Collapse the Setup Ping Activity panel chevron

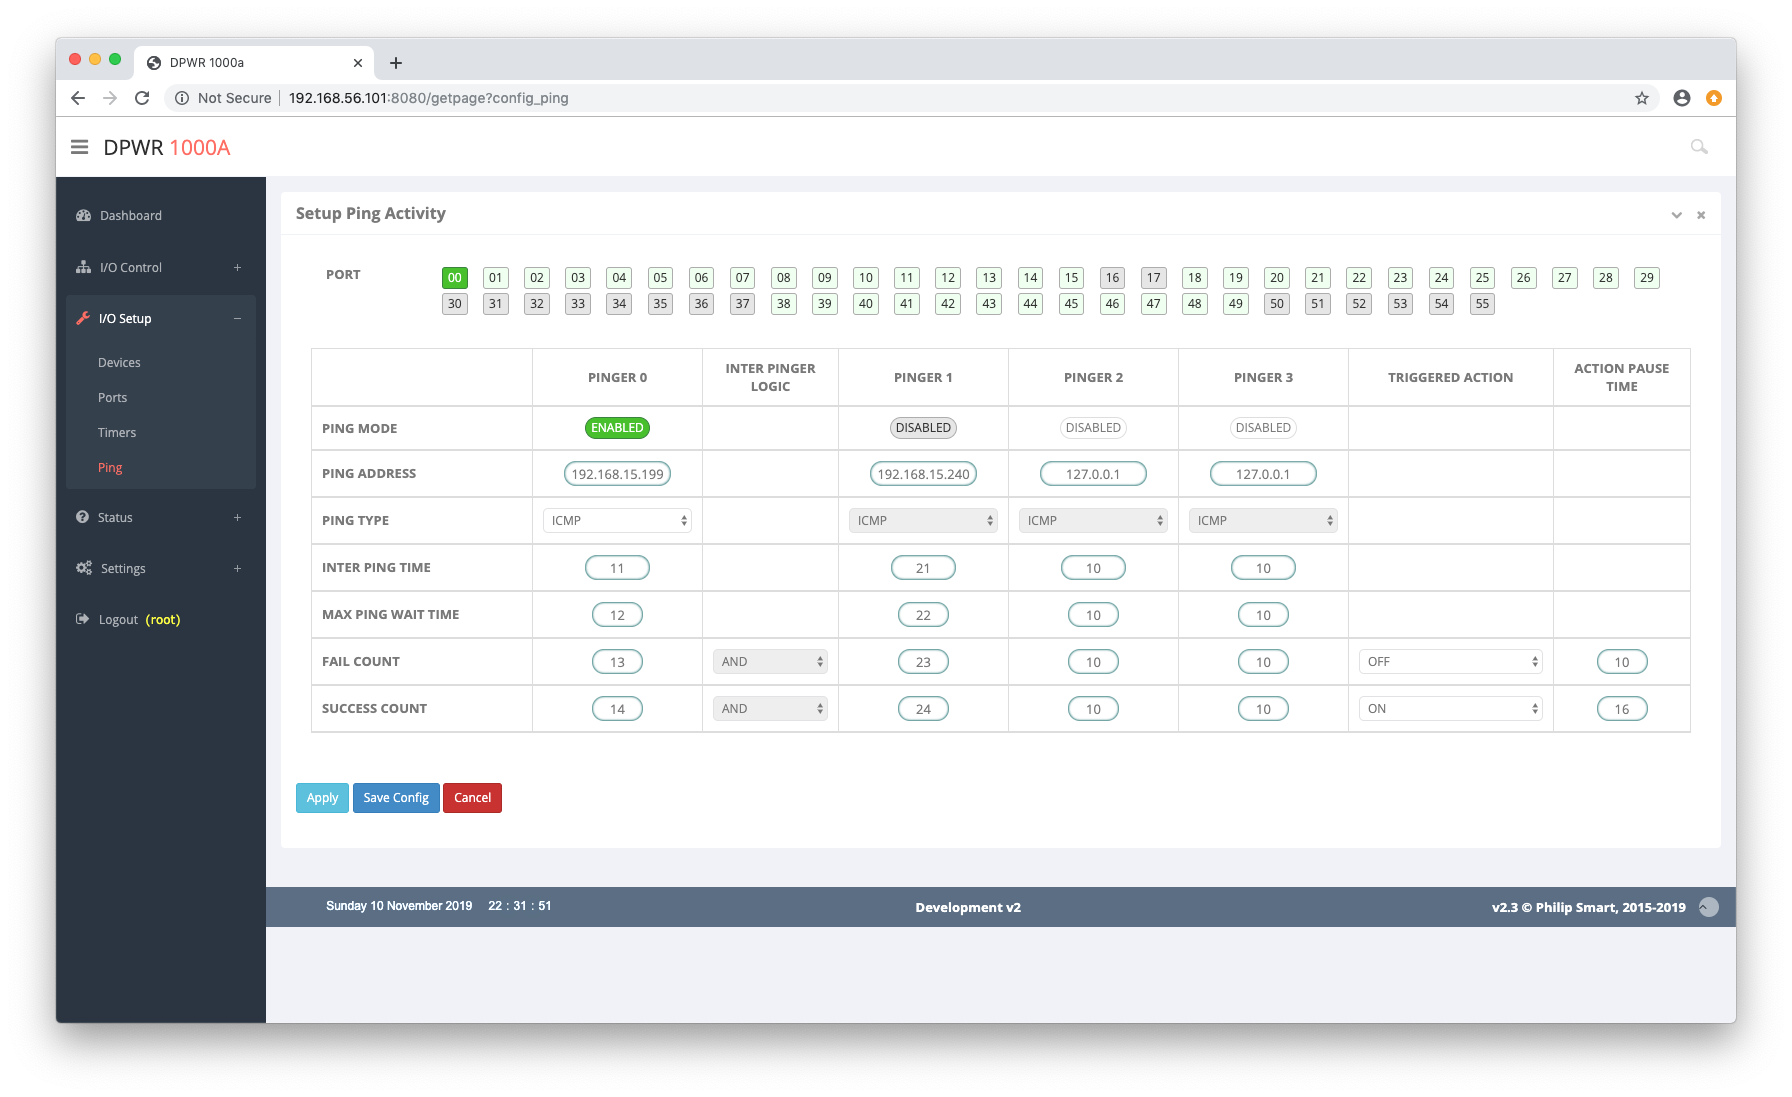pos(1676,215)
